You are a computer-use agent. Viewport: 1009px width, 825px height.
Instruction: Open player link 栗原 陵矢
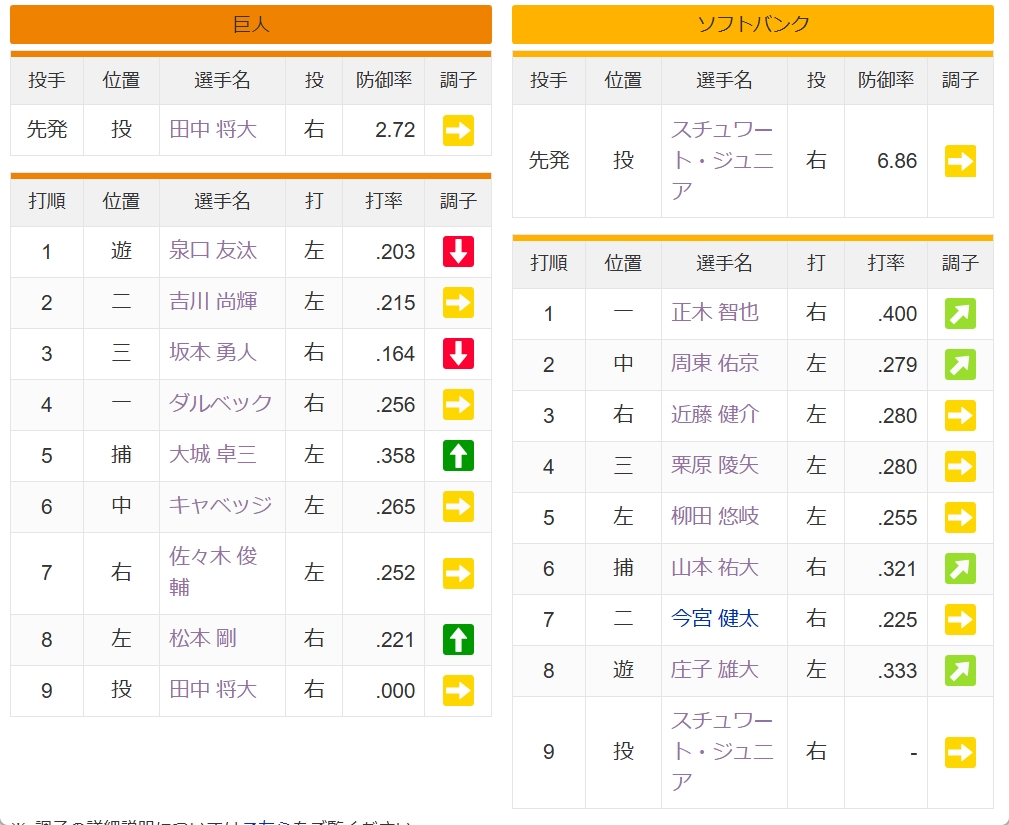715,465
